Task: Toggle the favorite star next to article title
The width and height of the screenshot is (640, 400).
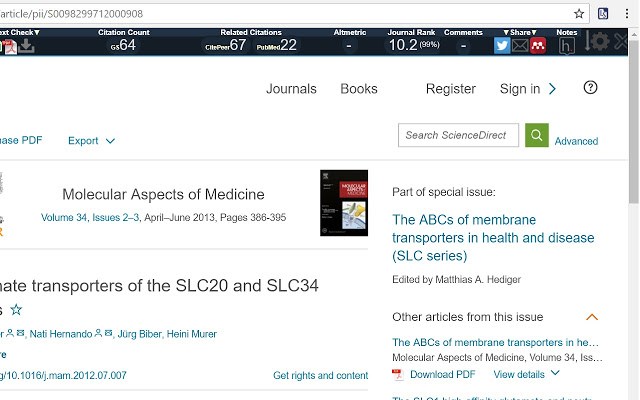Action: pos(16,310)
